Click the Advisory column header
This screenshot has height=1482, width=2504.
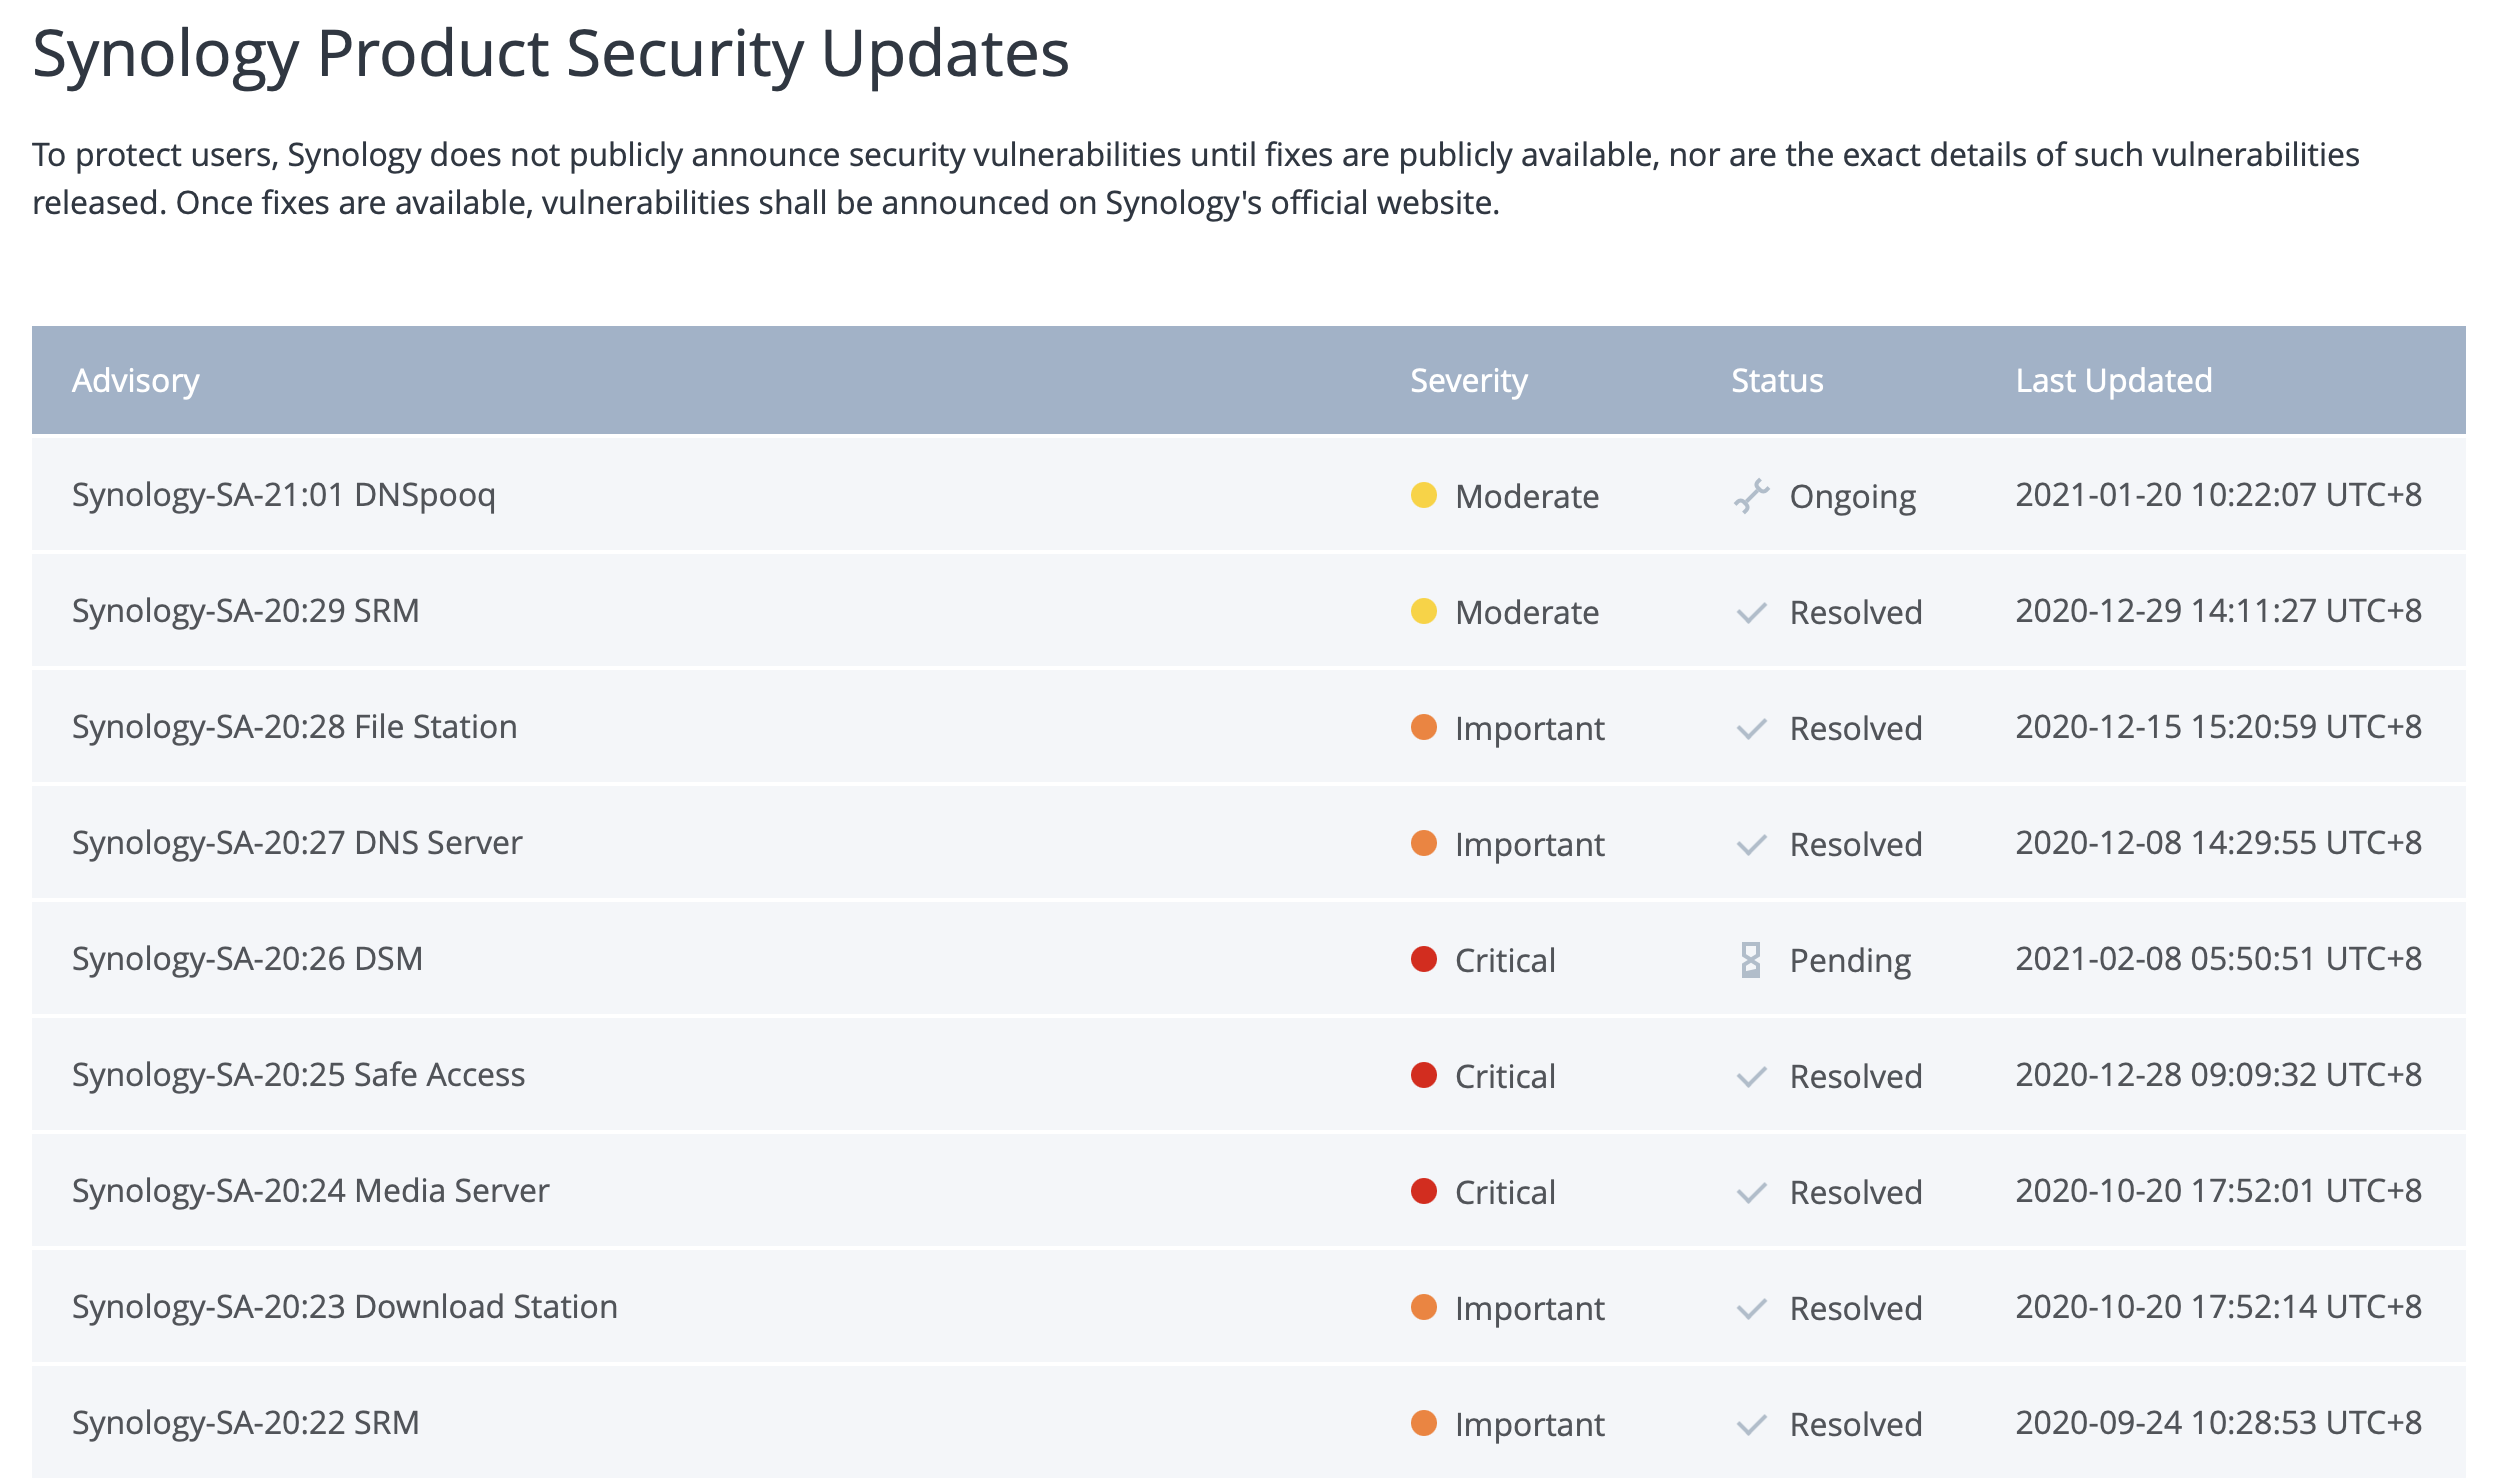(x=136, y=381)
